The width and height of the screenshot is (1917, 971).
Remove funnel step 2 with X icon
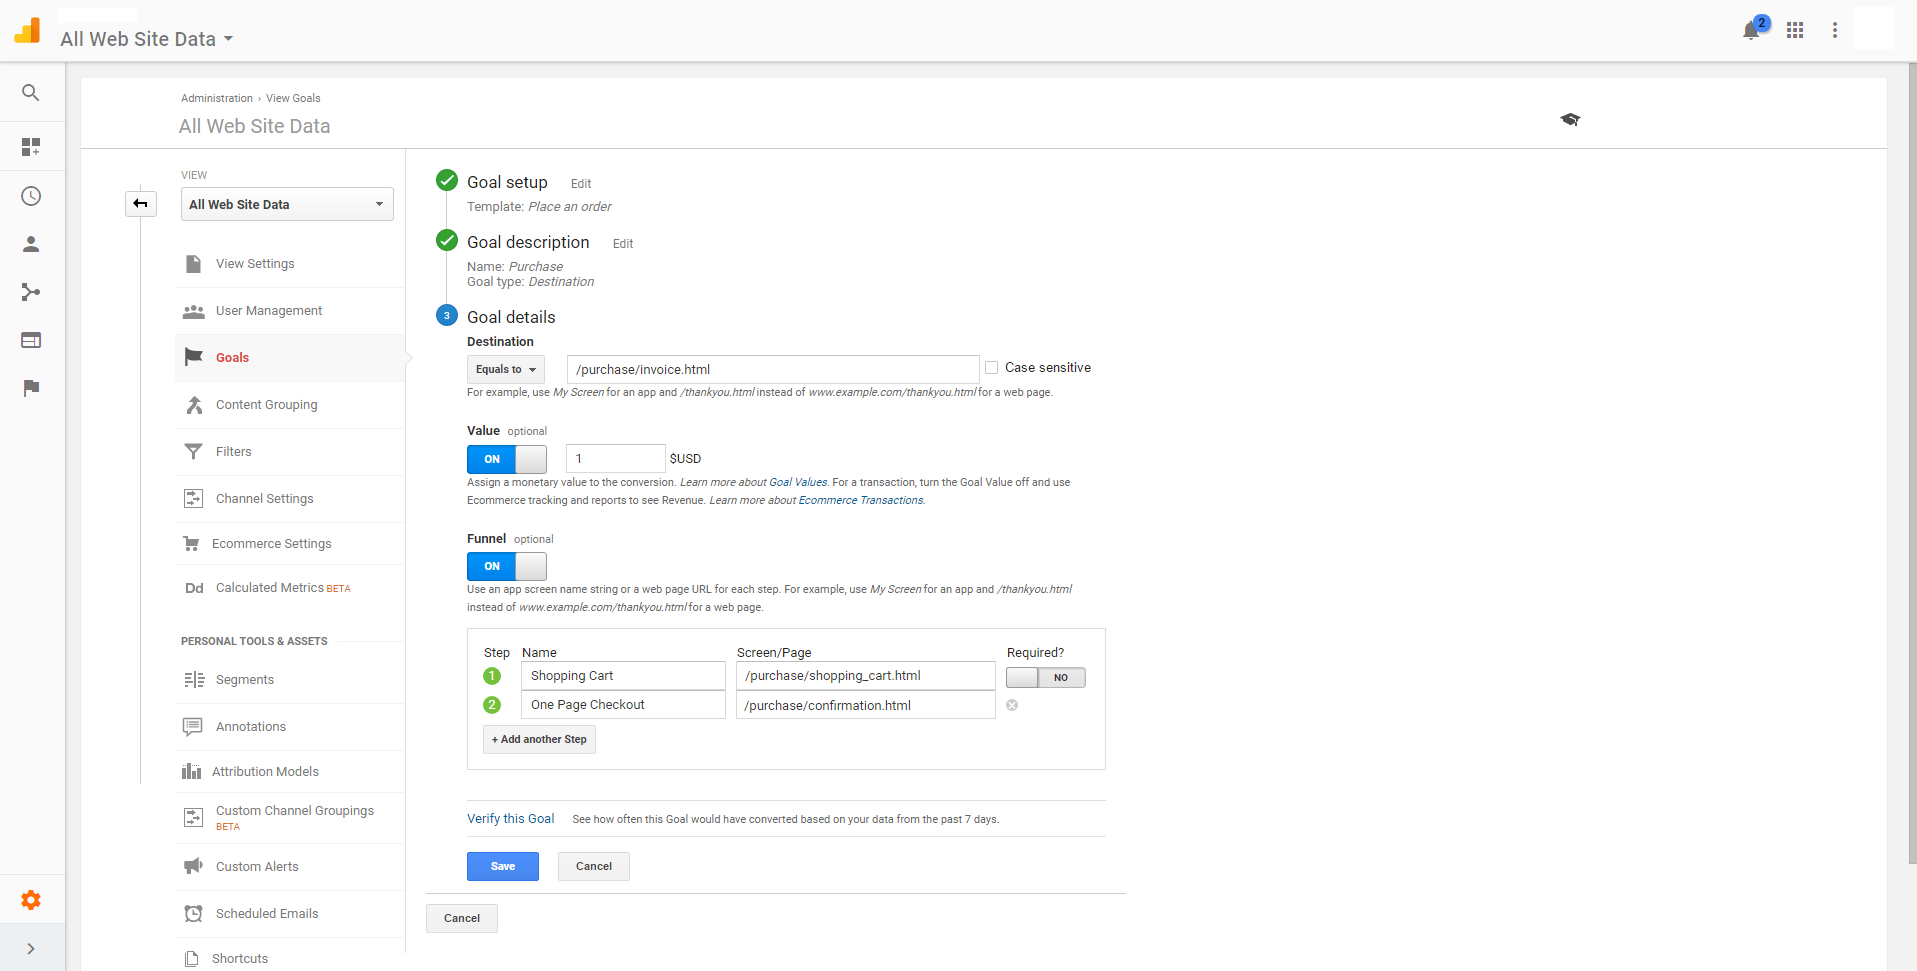click(1012, 705)
